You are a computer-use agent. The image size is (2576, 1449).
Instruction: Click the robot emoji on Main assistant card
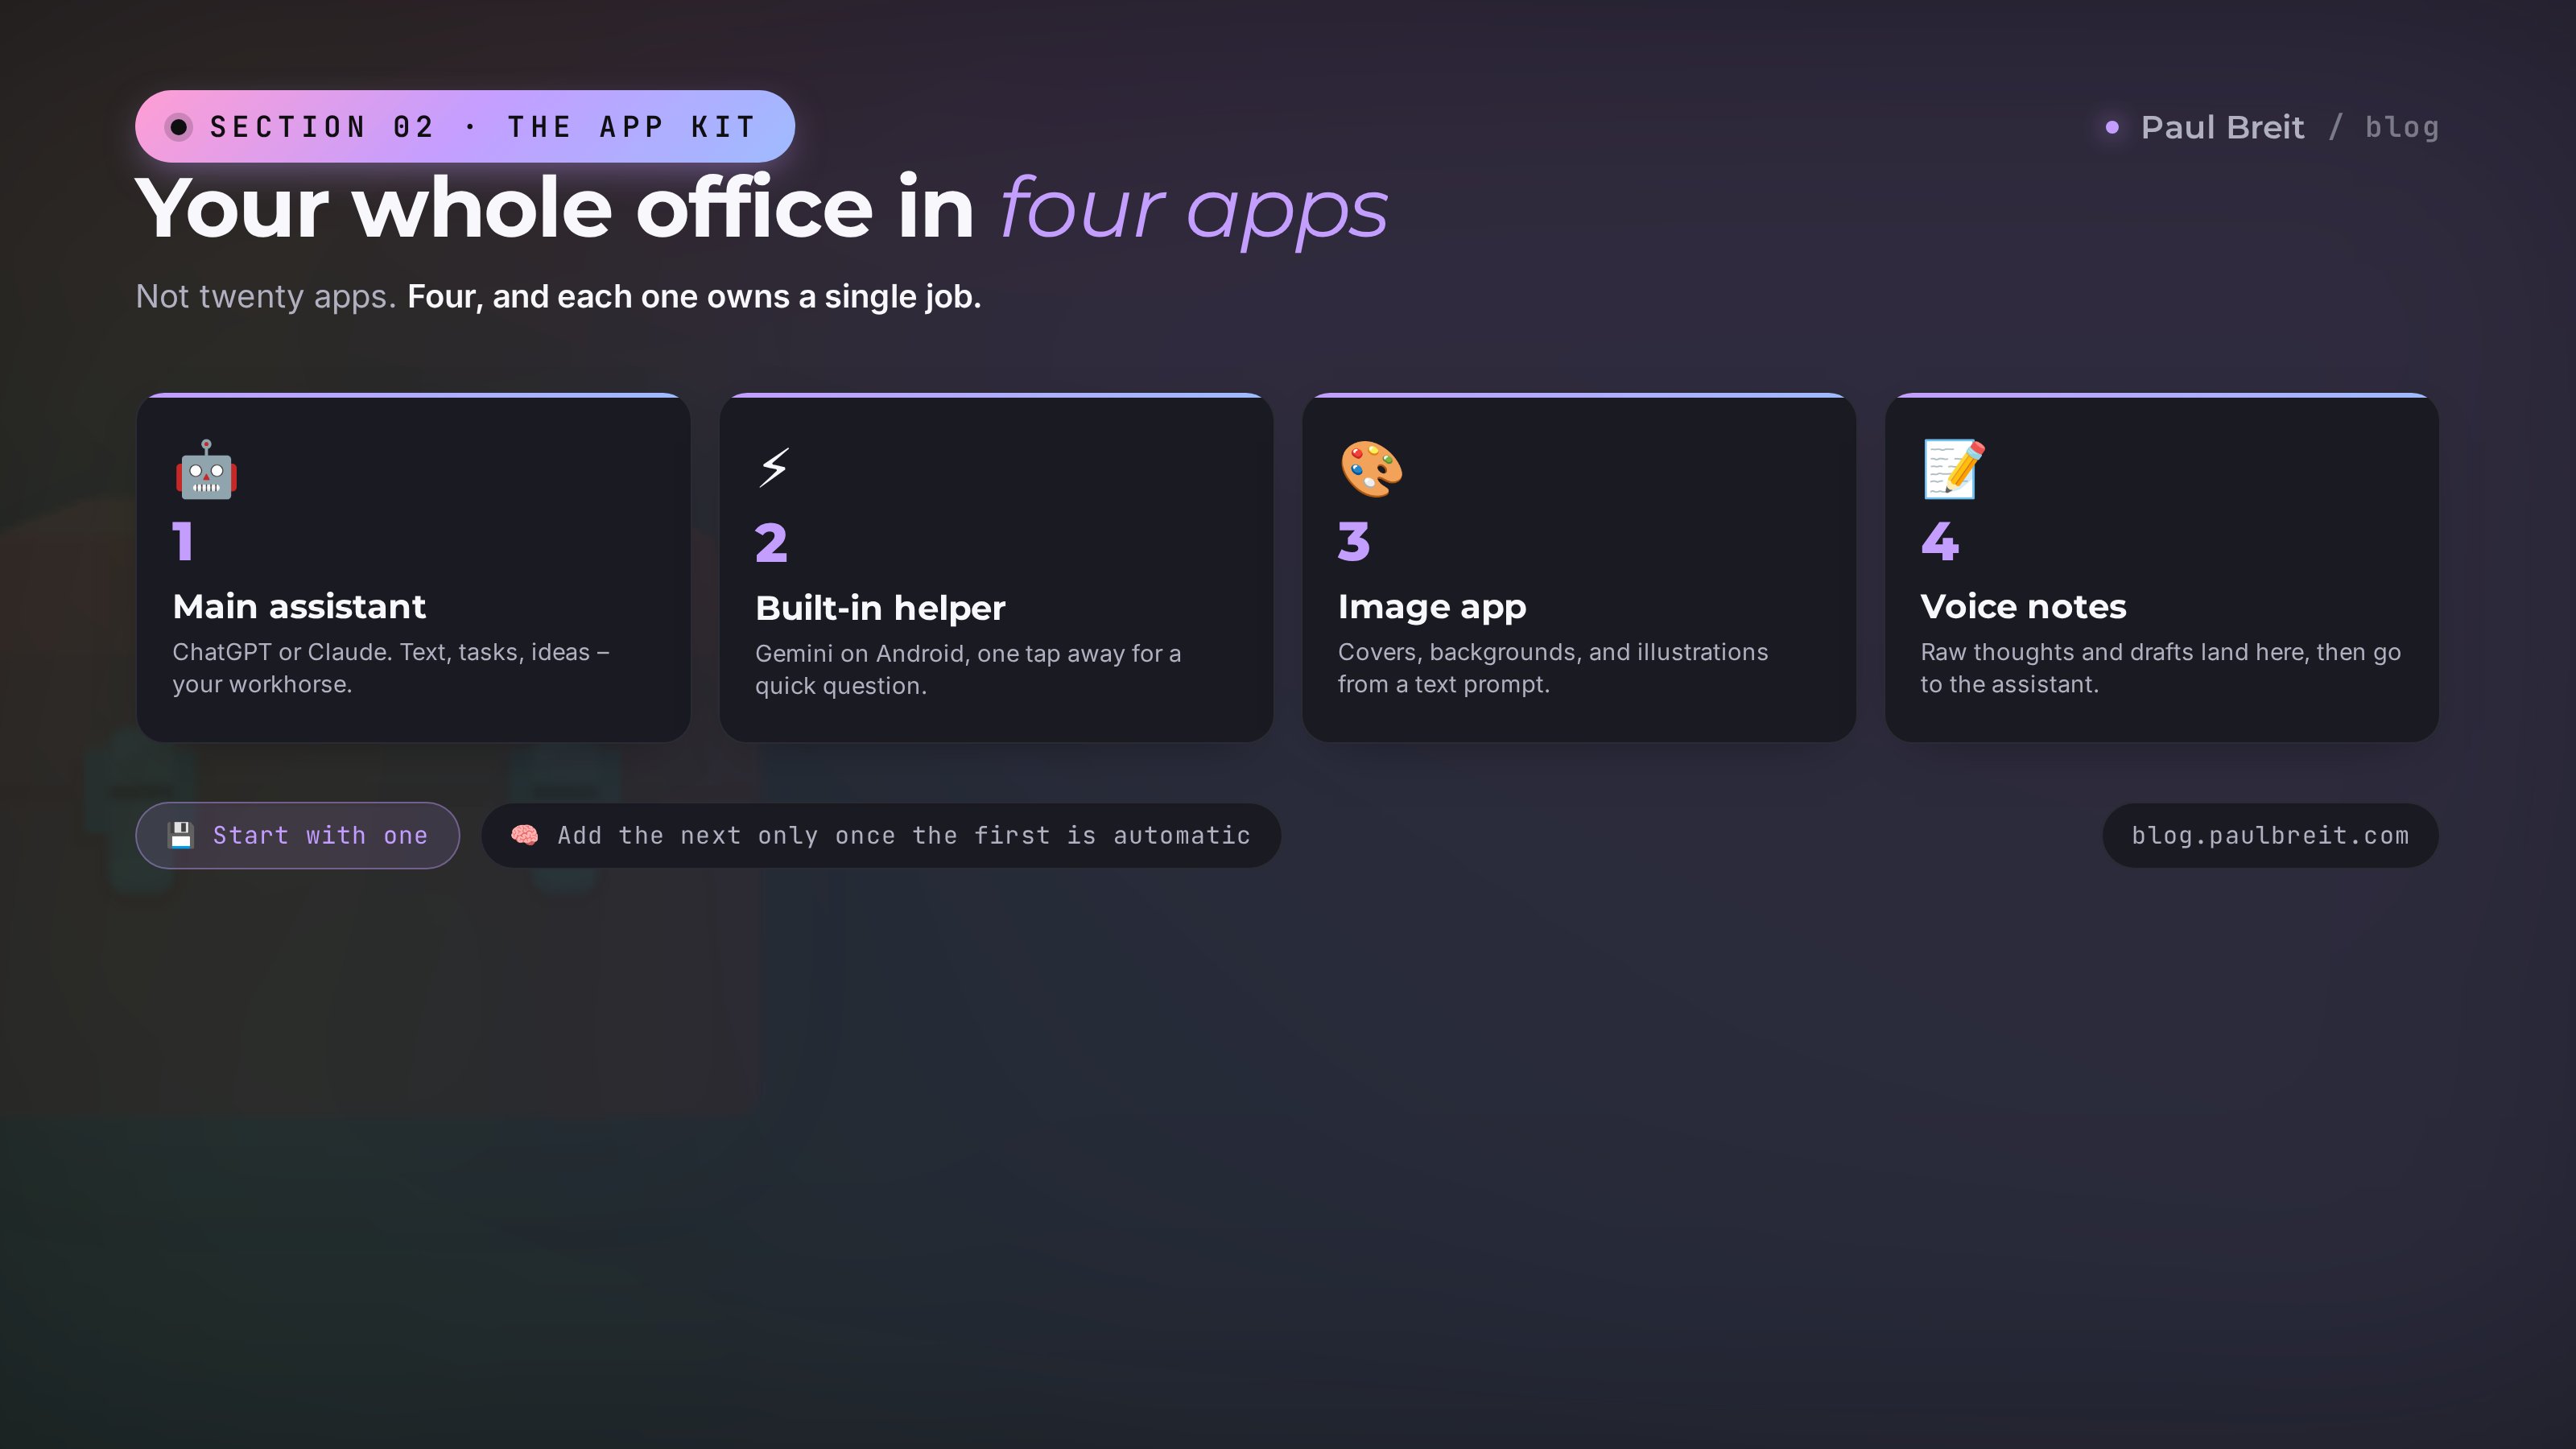pos(206,469)
